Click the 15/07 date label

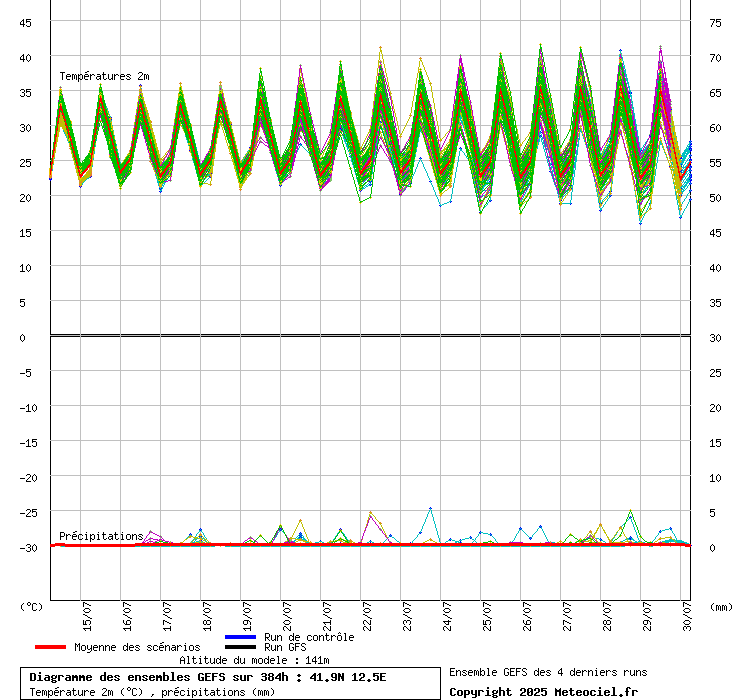(x=87, y=616)
